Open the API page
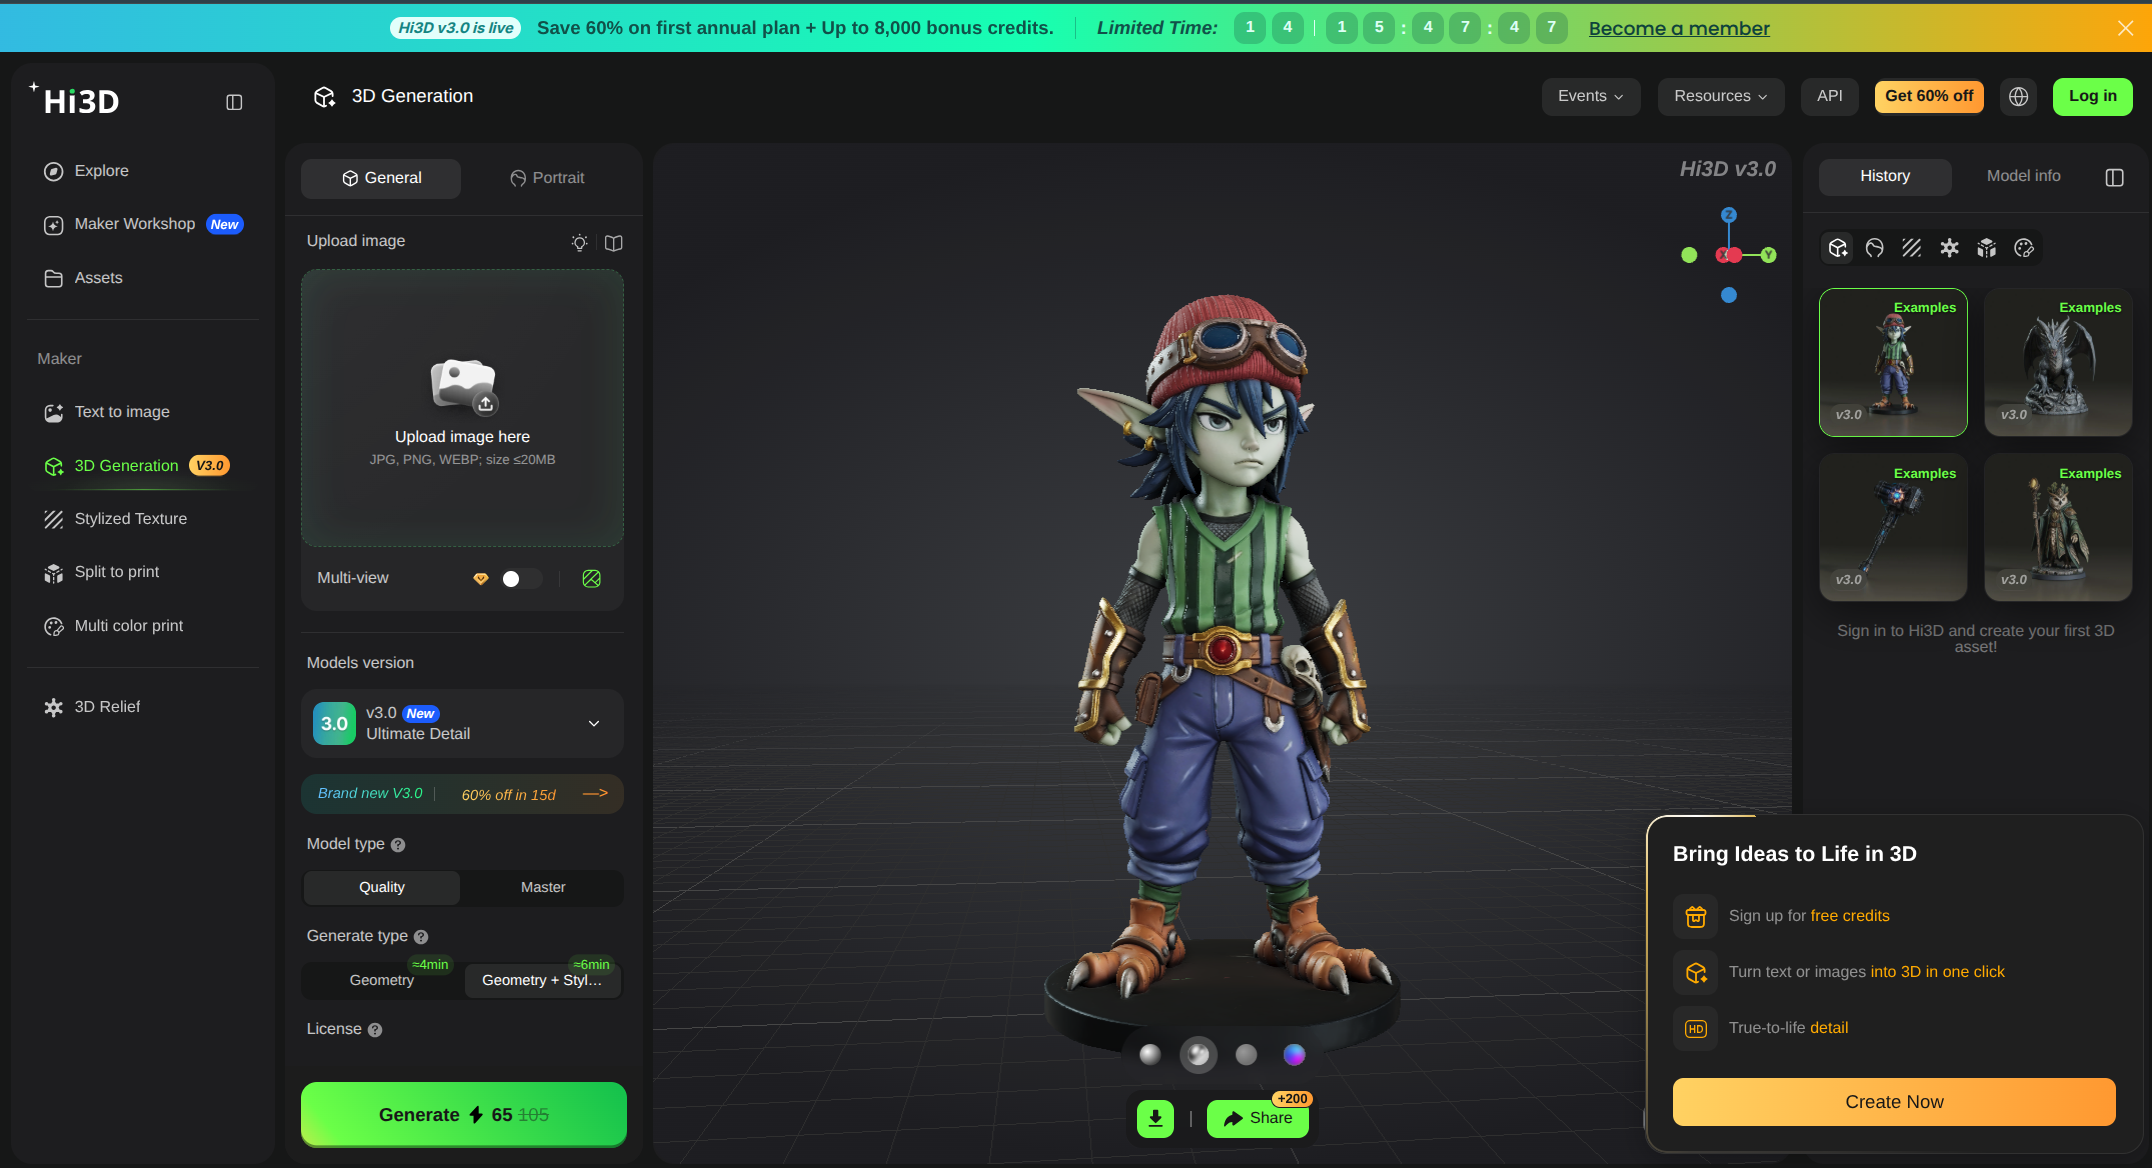 click(1829, 96)
